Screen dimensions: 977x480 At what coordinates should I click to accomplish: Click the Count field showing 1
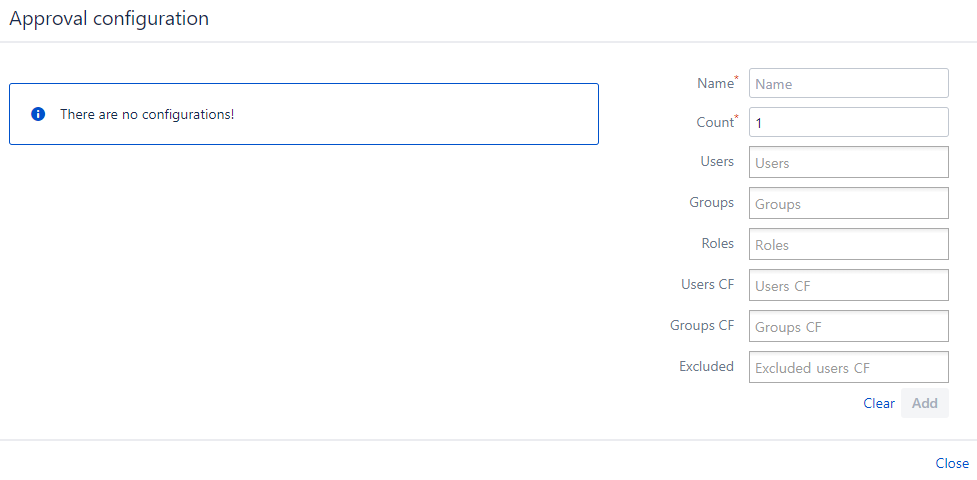pyautogui.click(x=849, y=122)
